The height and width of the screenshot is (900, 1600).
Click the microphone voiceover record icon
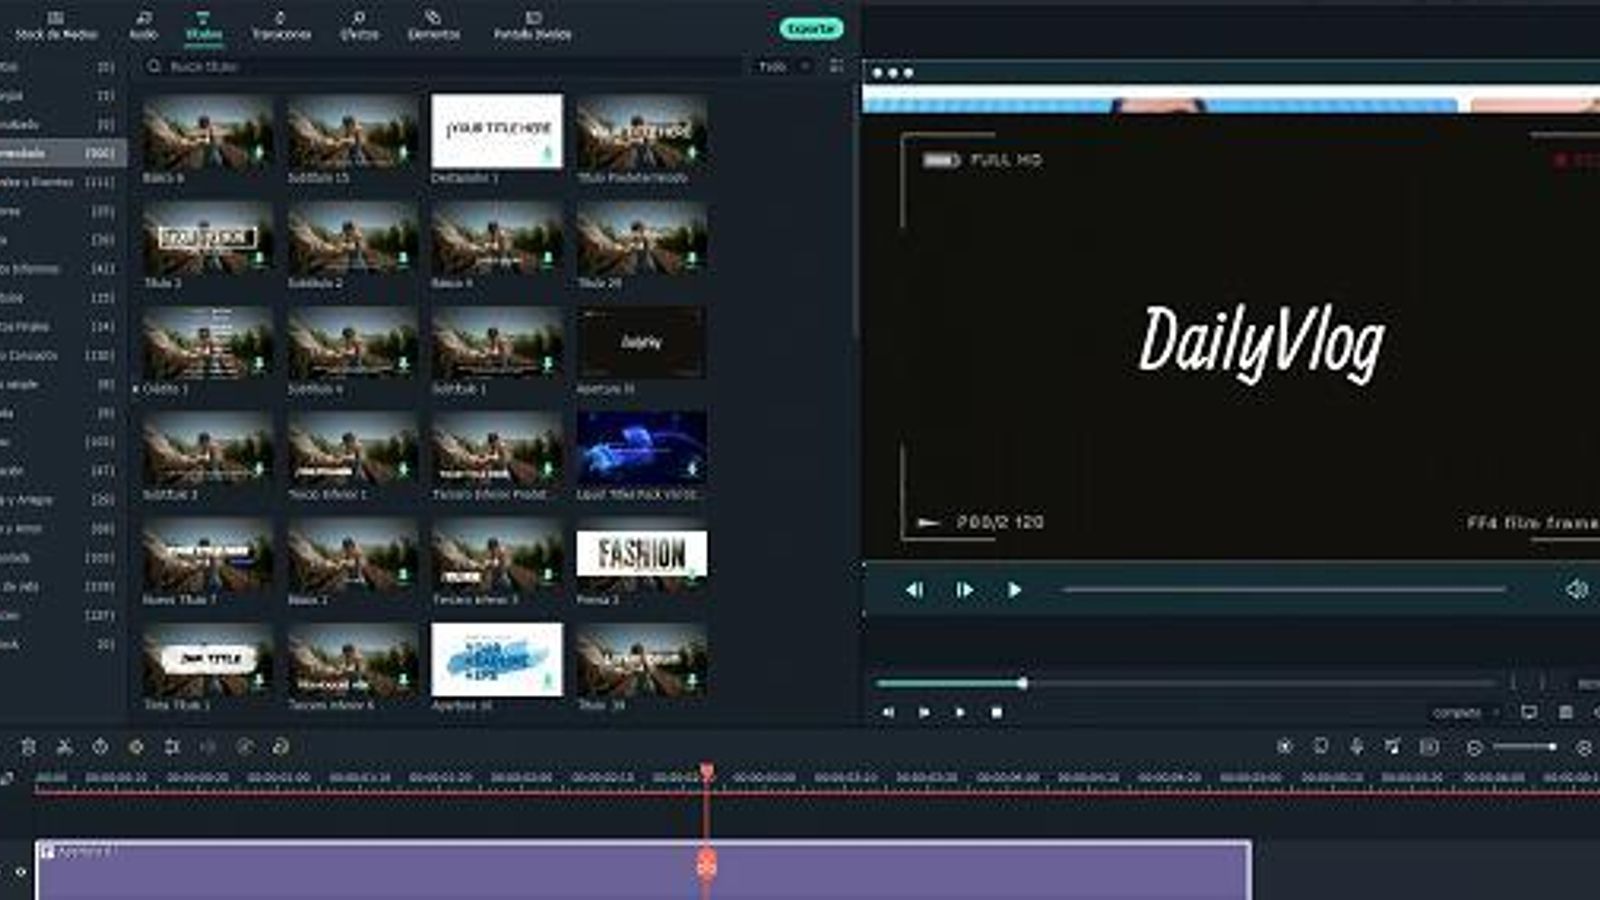(x=1356, y=747)
